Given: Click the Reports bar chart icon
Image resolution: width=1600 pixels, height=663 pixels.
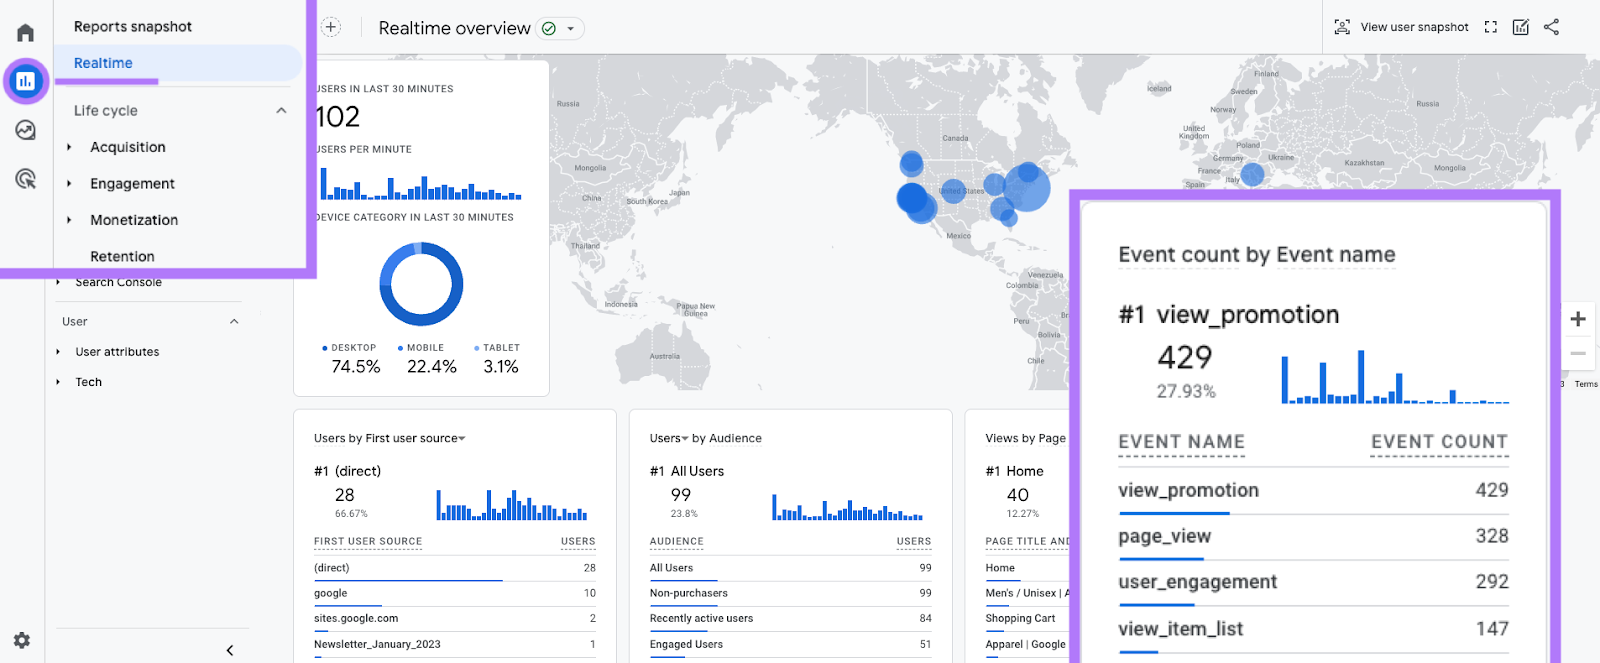Looking at the screenshot, I should coord(26,81).
